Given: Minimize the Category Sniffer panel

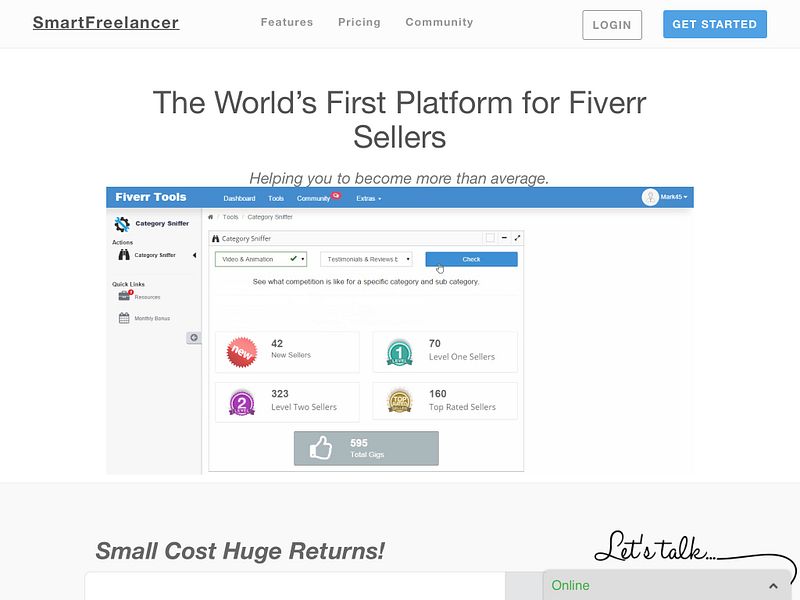Looking at the screenshot, I should tap(504, 238).
